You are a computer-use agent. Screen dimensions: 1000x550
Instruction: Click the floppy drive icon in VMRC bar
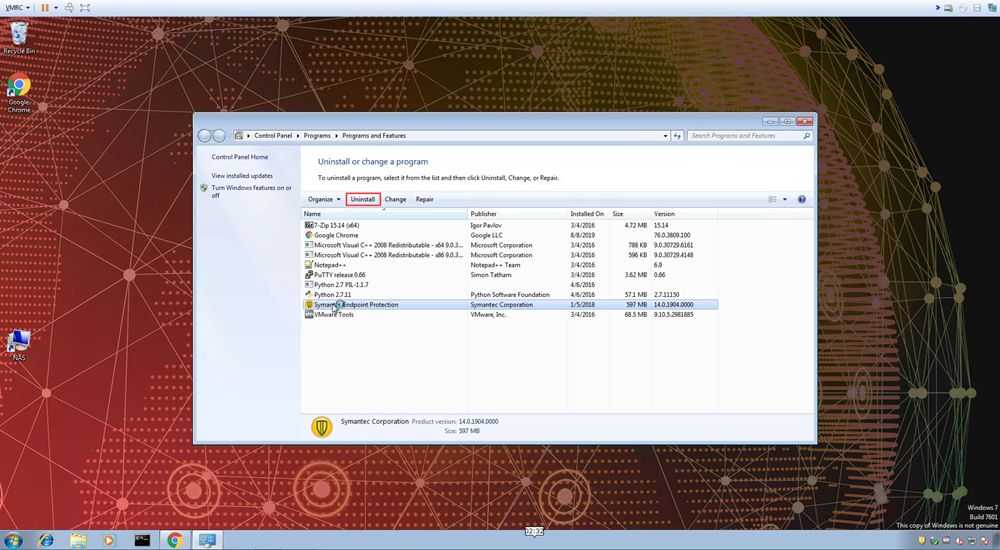click(977, 8)
